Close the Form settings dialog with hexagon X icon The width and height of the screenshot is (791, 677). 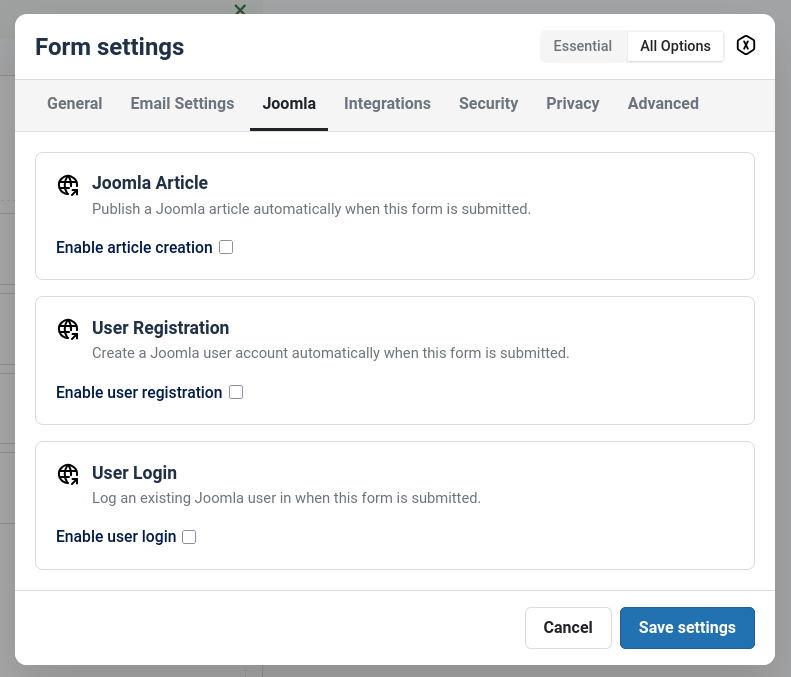[745, 45]
